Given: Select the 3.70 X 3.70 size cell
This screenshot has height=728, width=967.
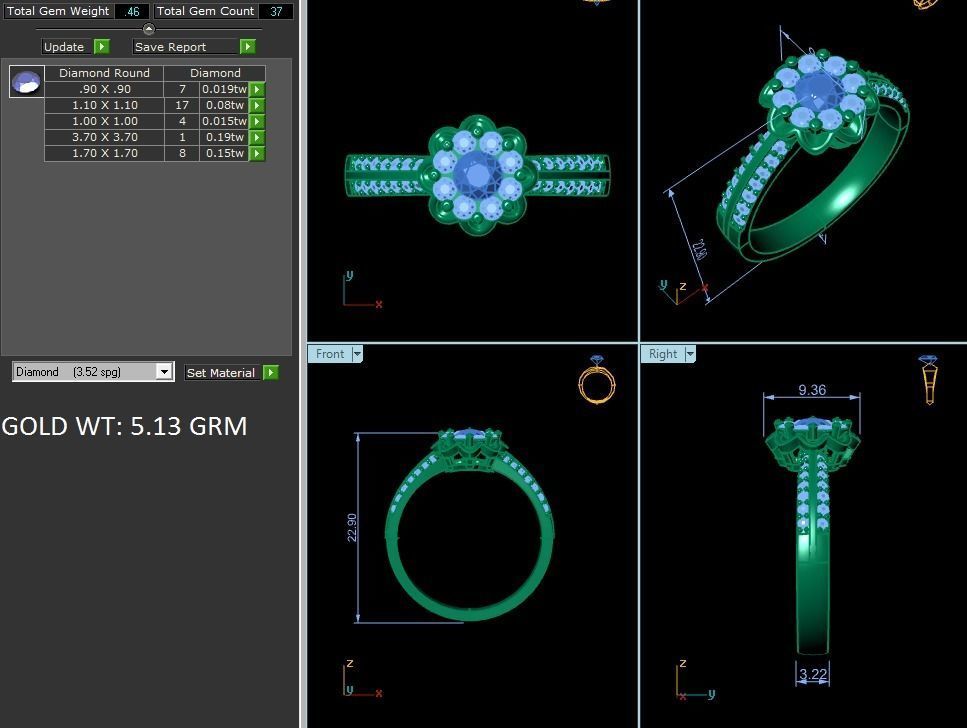Looking at the screenshot, I should coord(104,138).
